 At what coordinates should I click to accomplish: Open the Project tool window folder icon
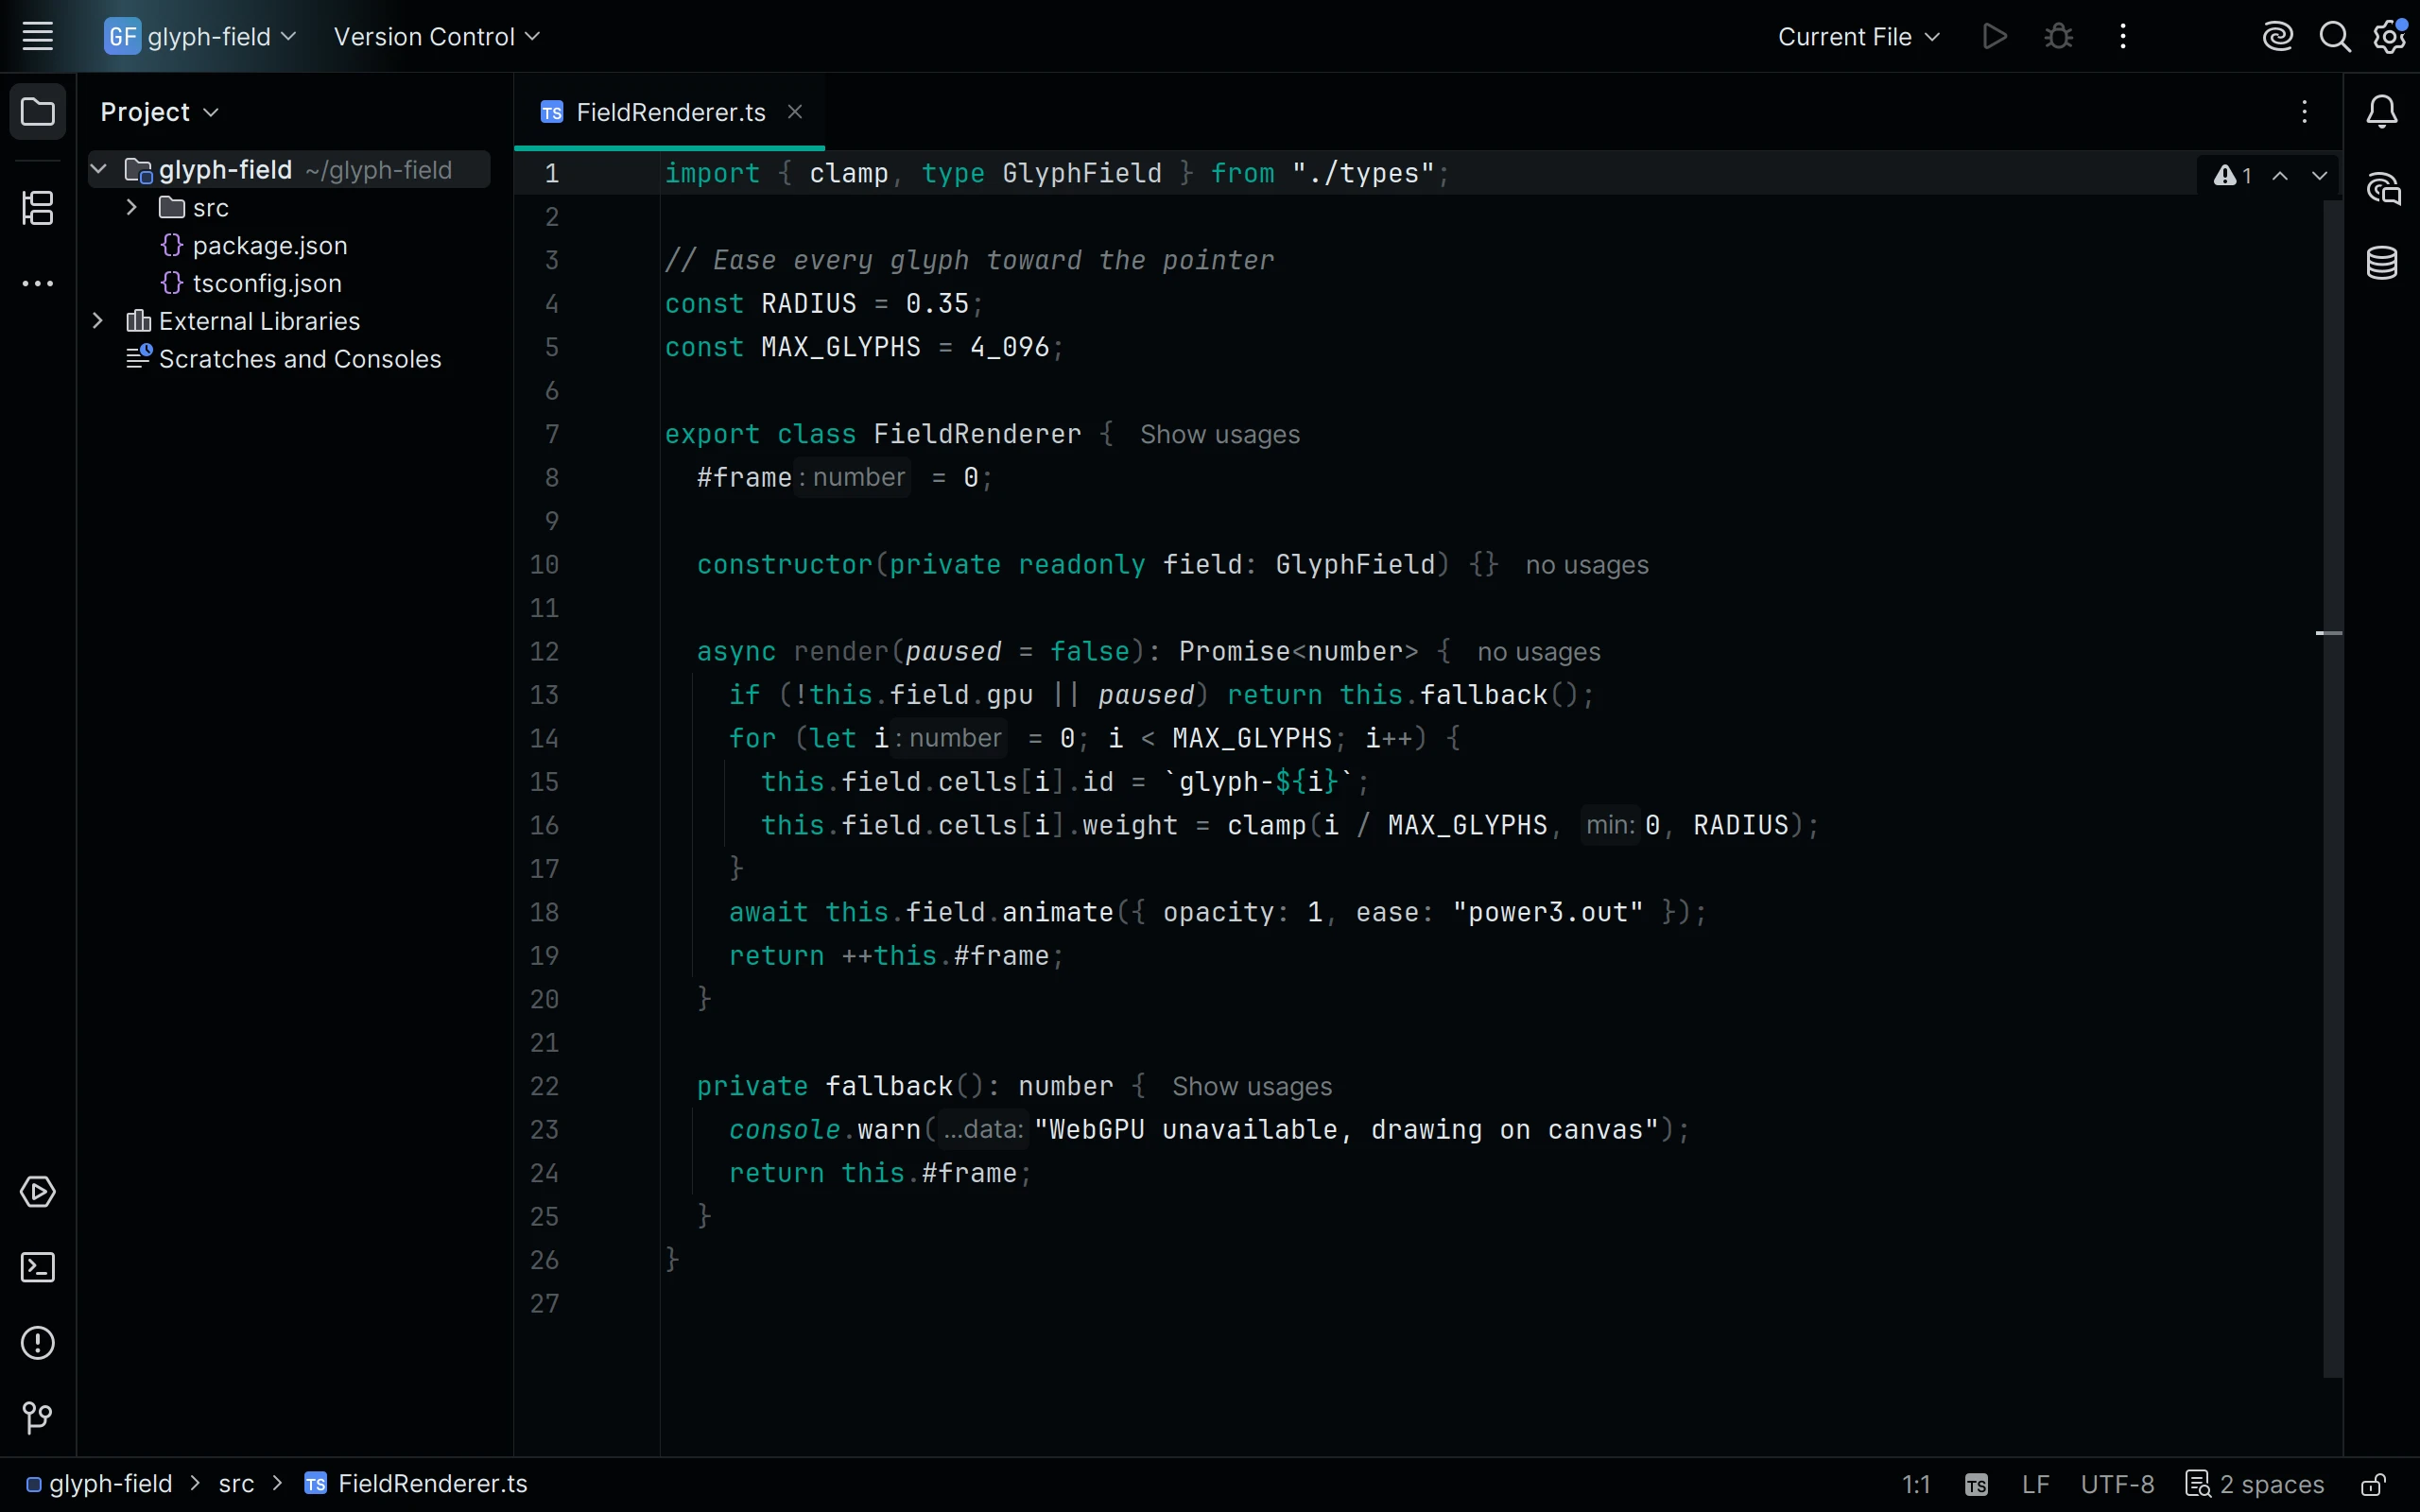[38, 112]
